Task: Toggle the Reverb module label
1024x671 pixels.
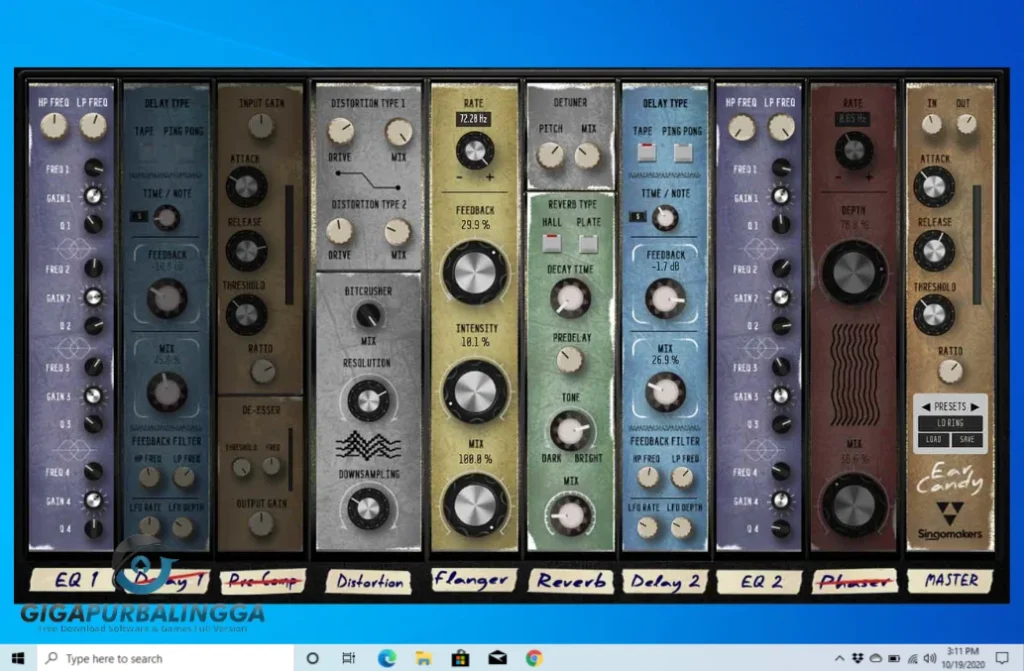Action: tap(570, 581)
